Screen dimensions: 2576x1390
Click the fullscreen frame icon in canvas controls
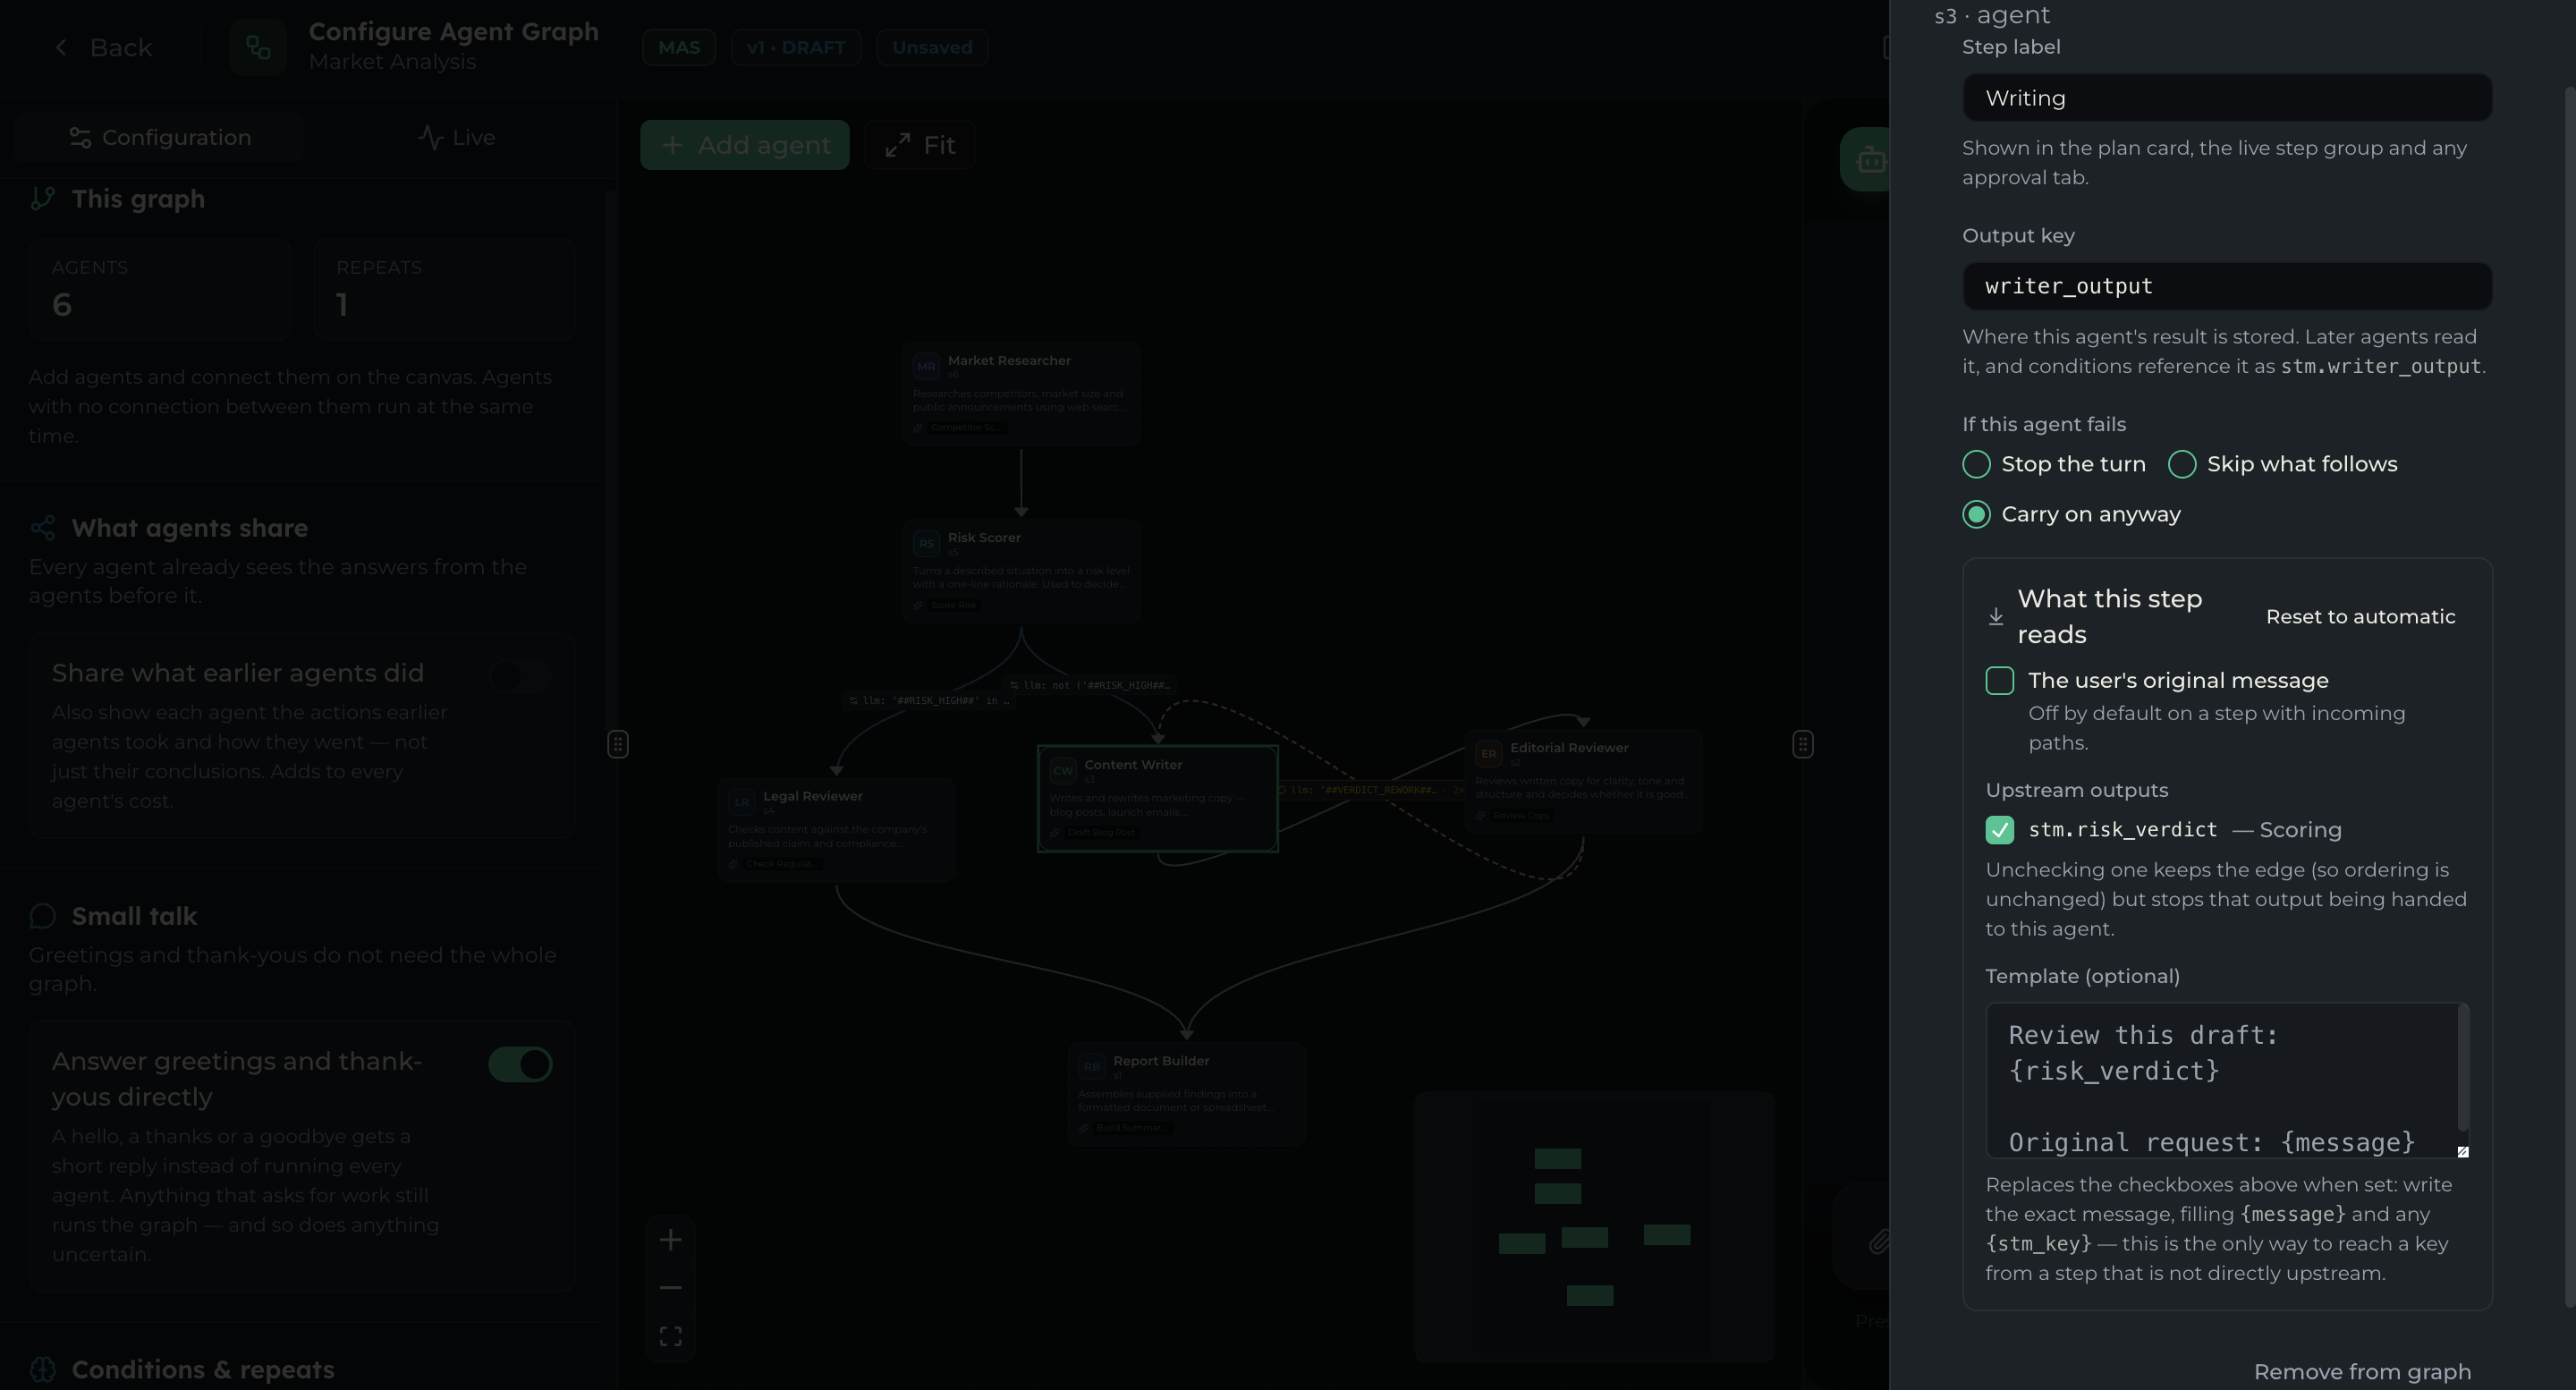tap(670, 1336)
